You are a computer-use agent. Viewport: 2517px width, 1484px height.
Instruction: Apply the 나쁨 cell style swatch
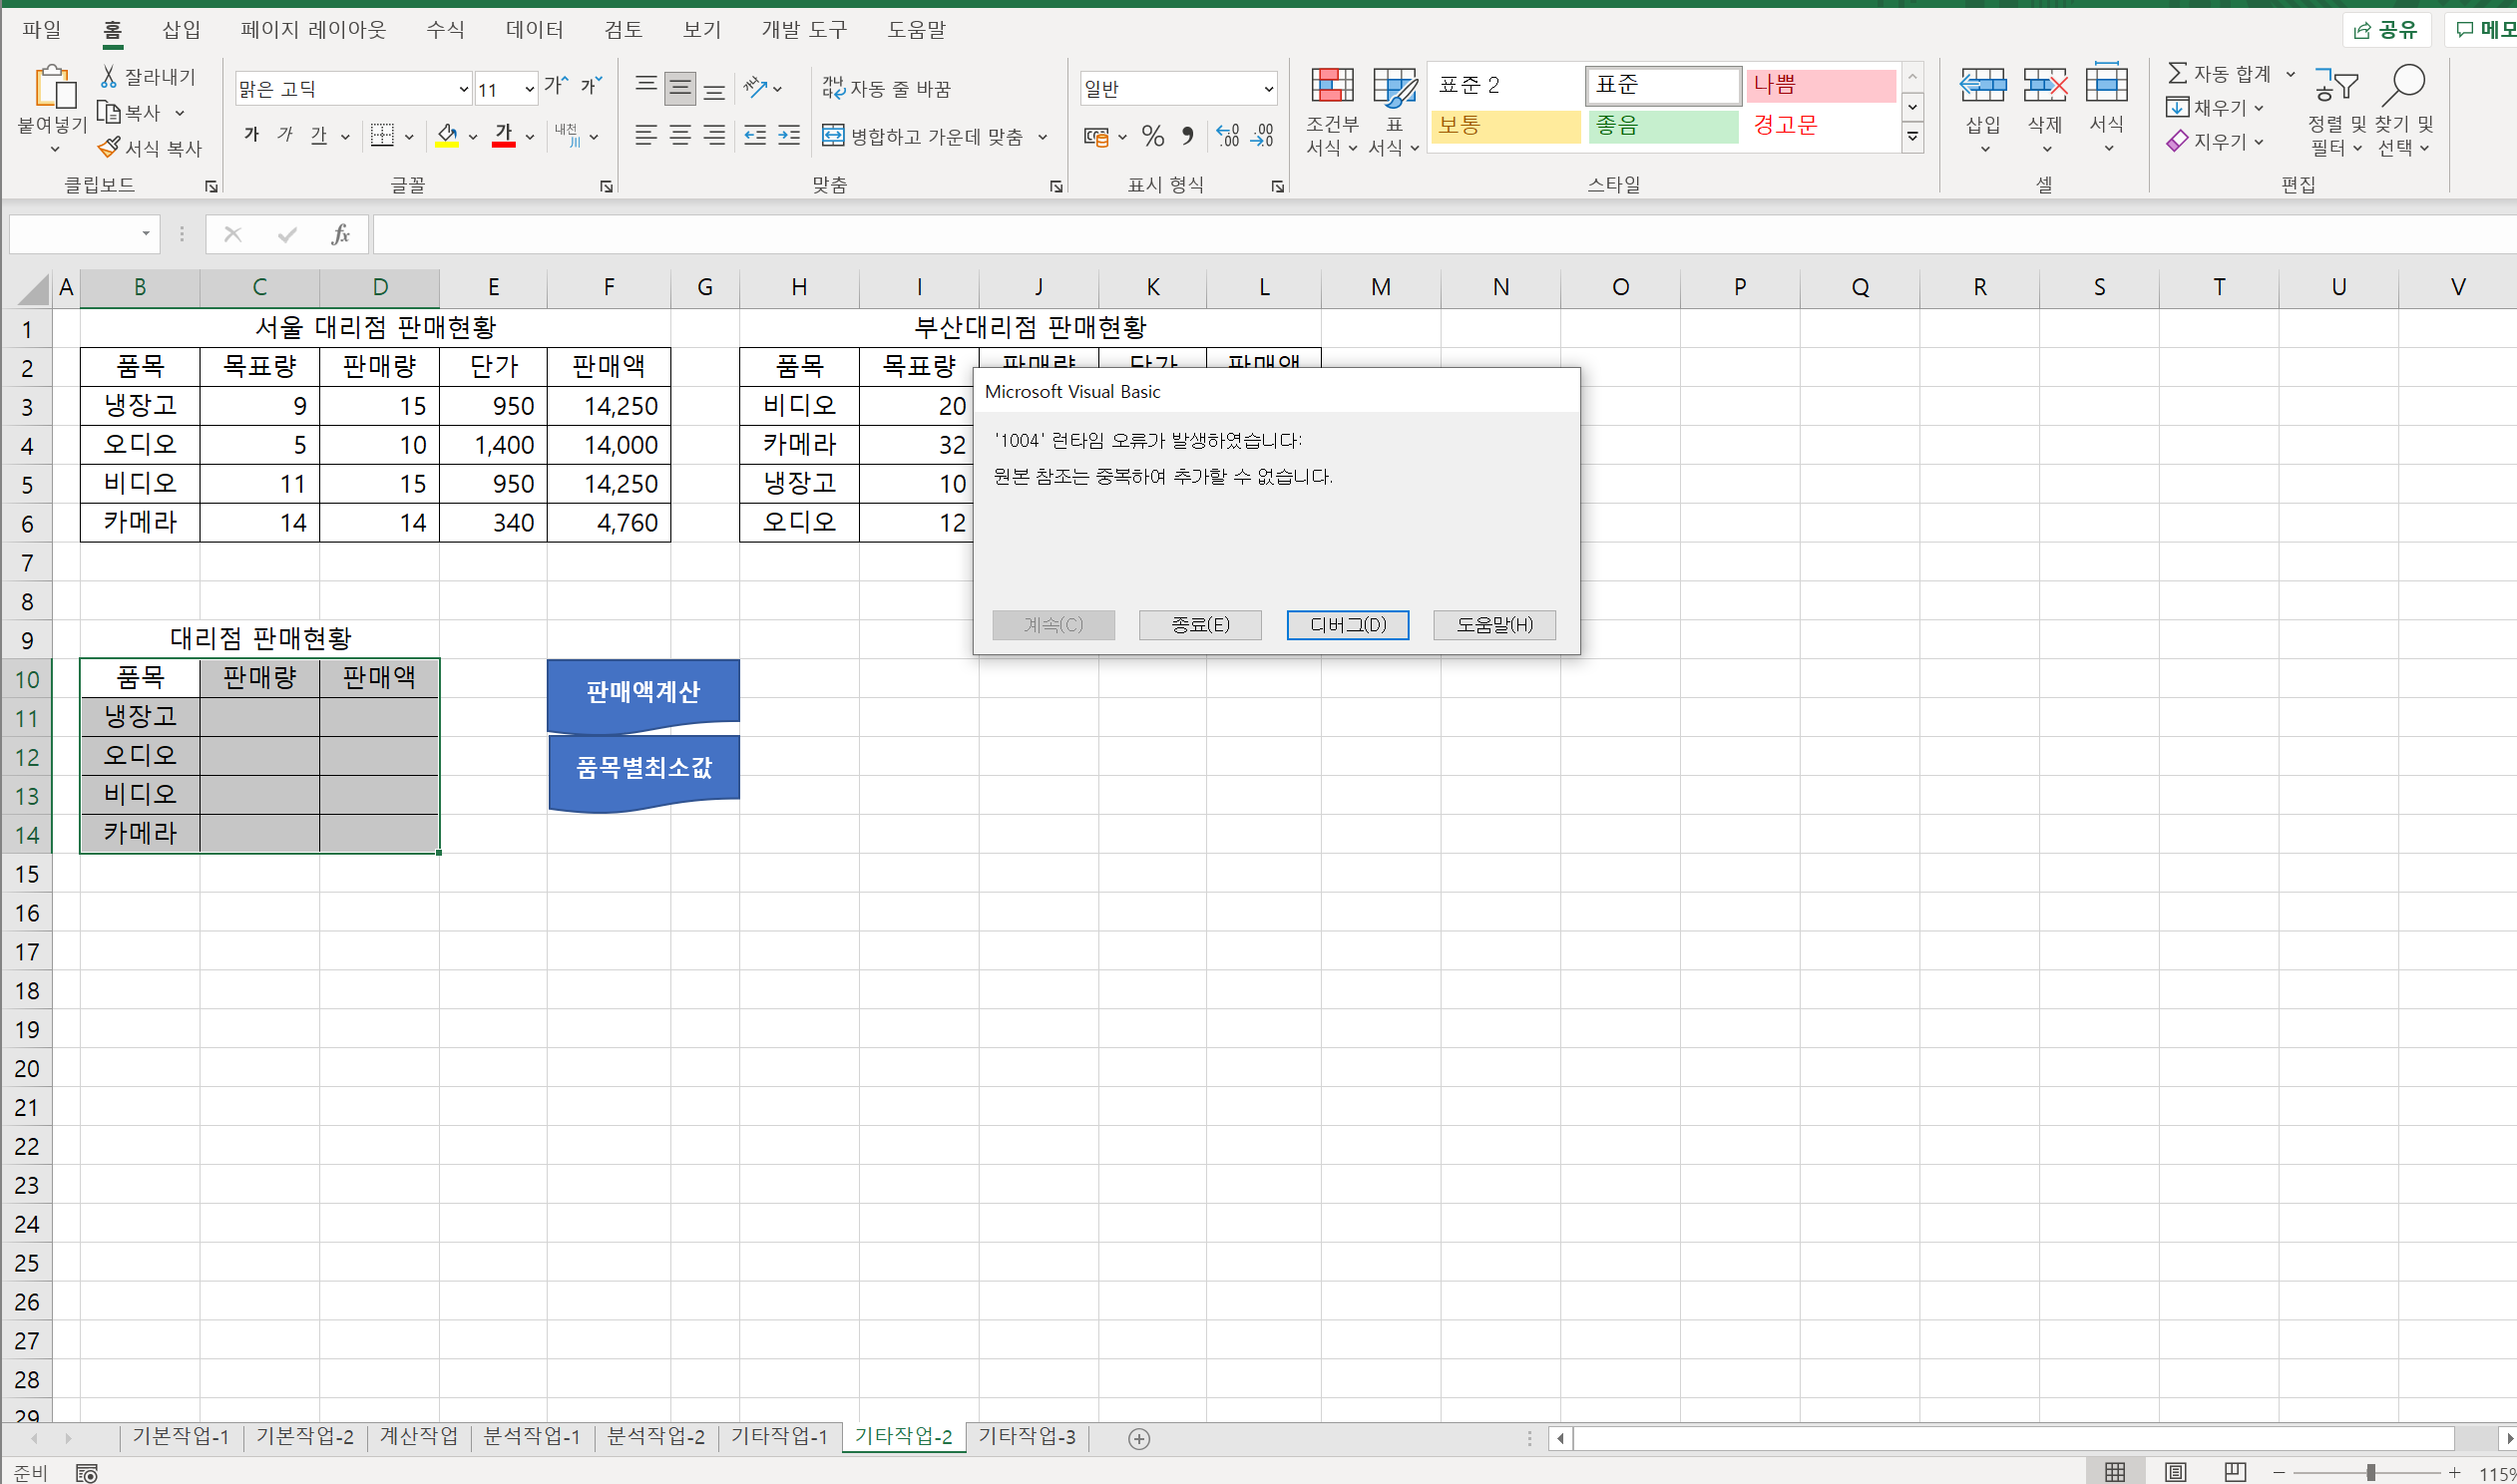click(x=1819, y=85)
